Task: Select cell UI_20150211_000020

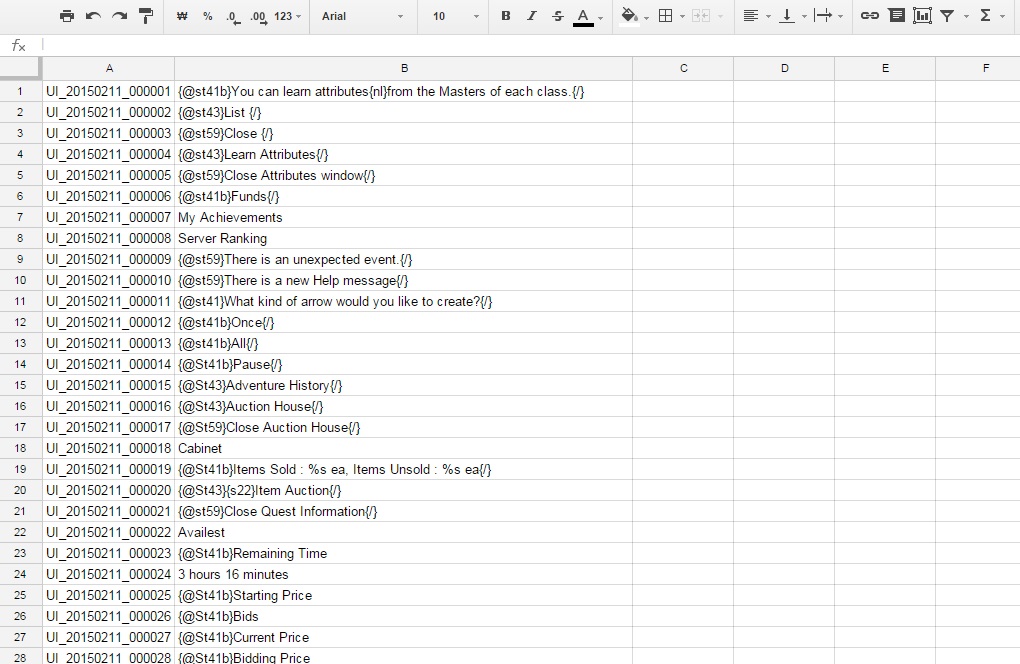Action: click(x=109, y=490)
